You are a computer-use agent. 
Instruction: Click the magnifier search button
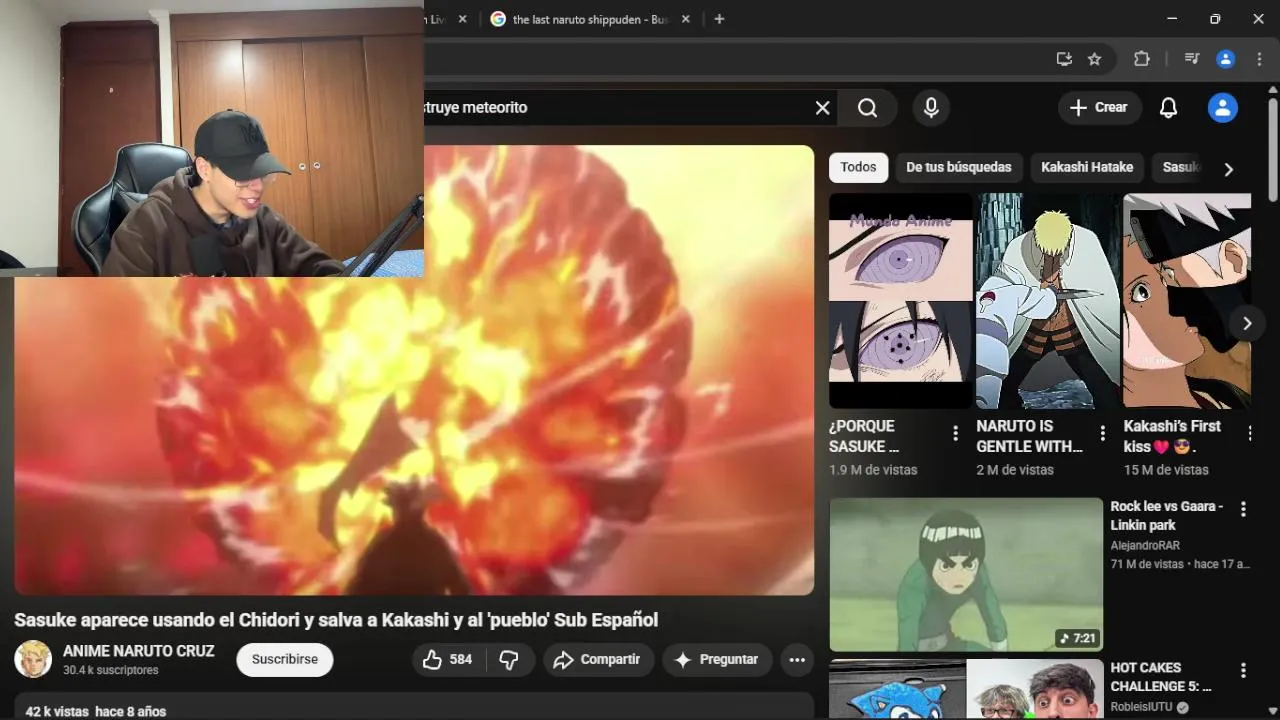(x=867, y=108)
